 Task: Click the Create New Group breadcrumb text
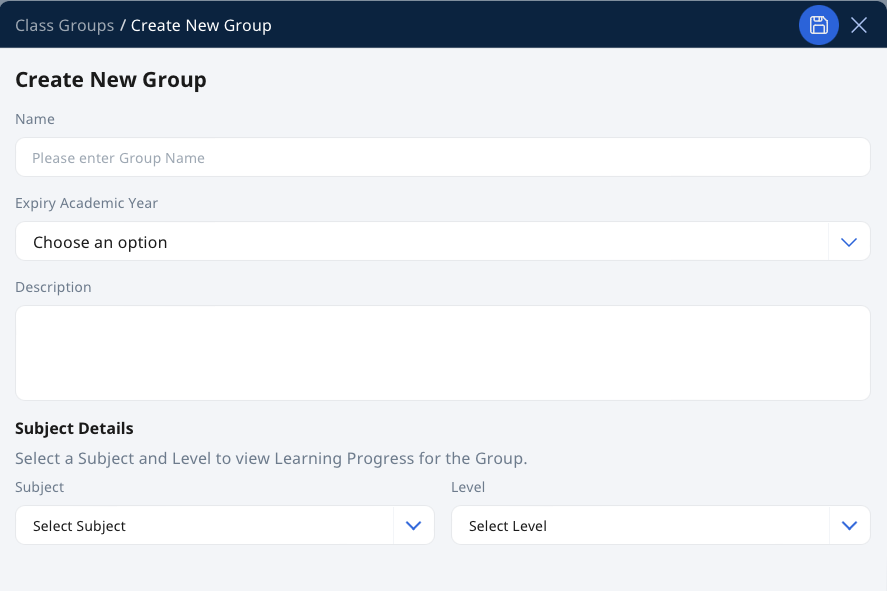tap(201, 25)
